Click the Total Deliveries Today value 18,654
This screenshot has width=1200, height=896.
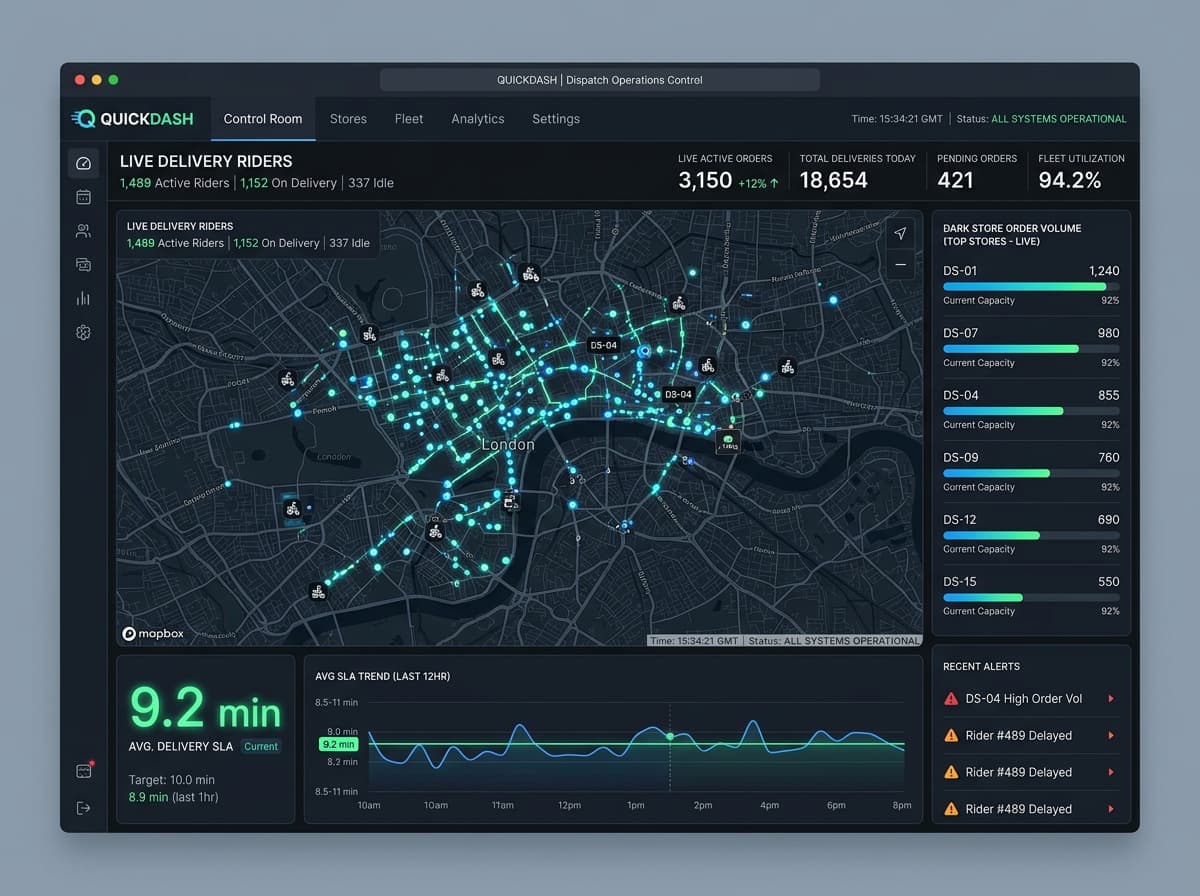(x=833, y=180)
